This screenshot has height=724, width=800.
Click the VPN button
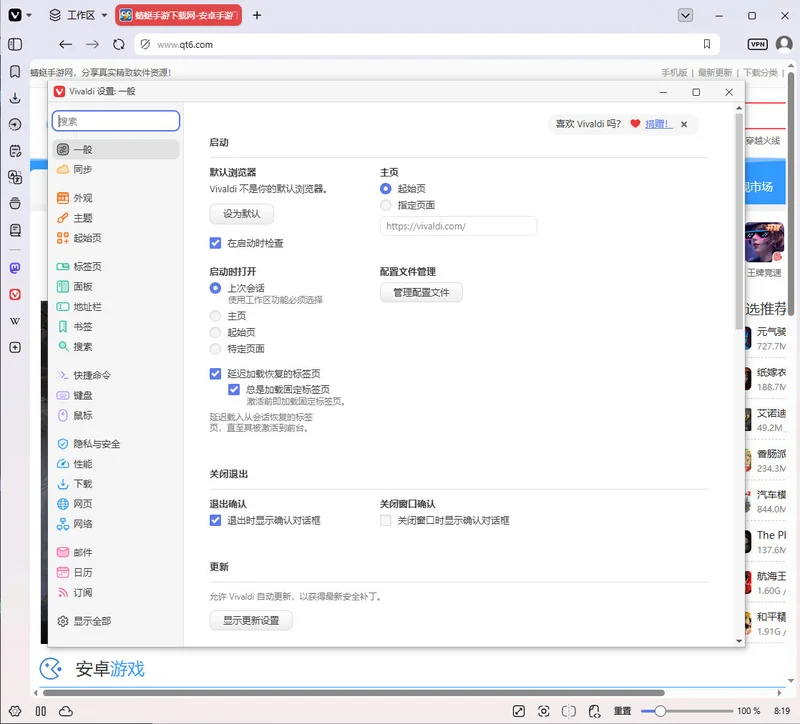[x=758, y=44]
